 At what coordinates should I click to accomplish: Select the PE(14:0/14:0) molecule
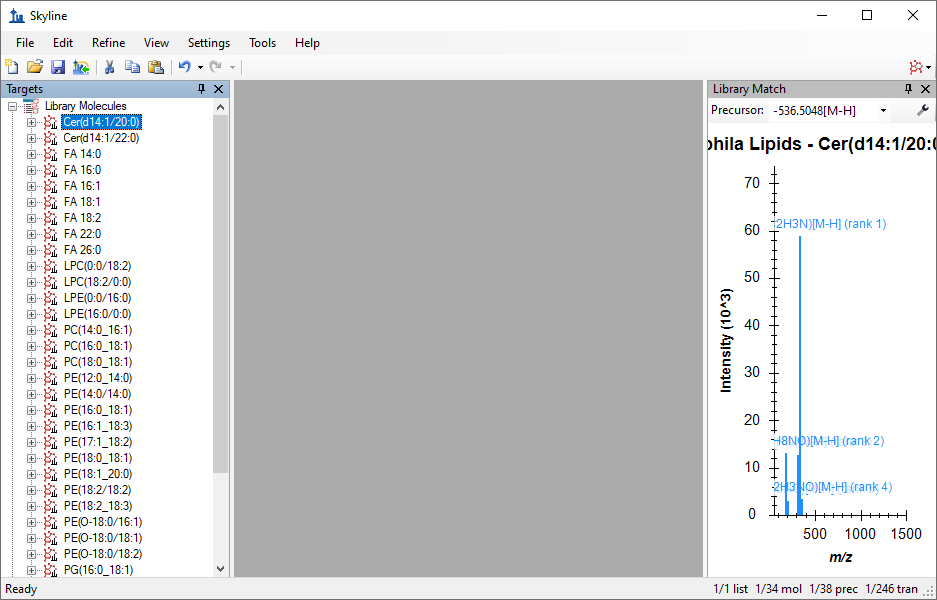point(97,394)
